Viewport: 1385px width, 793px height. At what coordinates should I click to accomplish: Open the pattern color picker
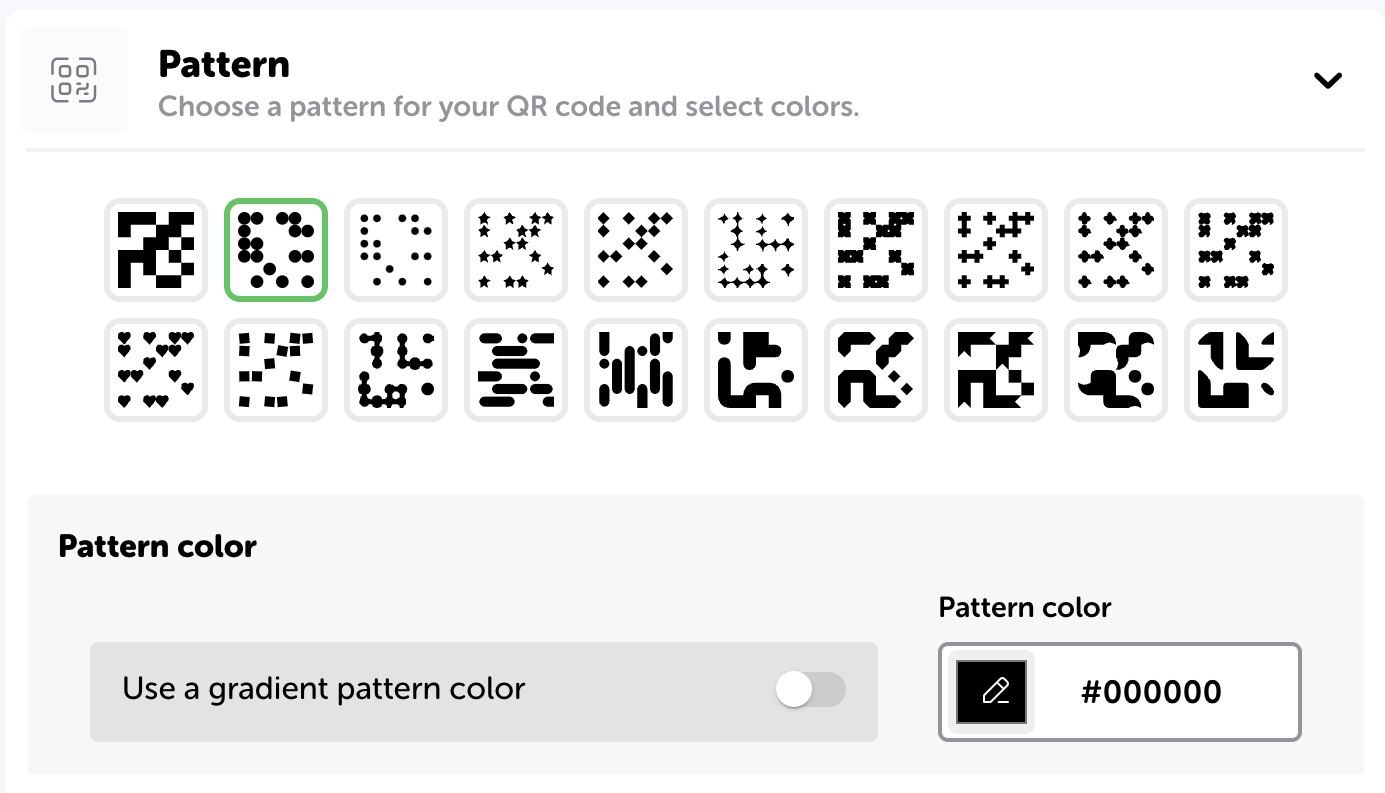point(991,691)
